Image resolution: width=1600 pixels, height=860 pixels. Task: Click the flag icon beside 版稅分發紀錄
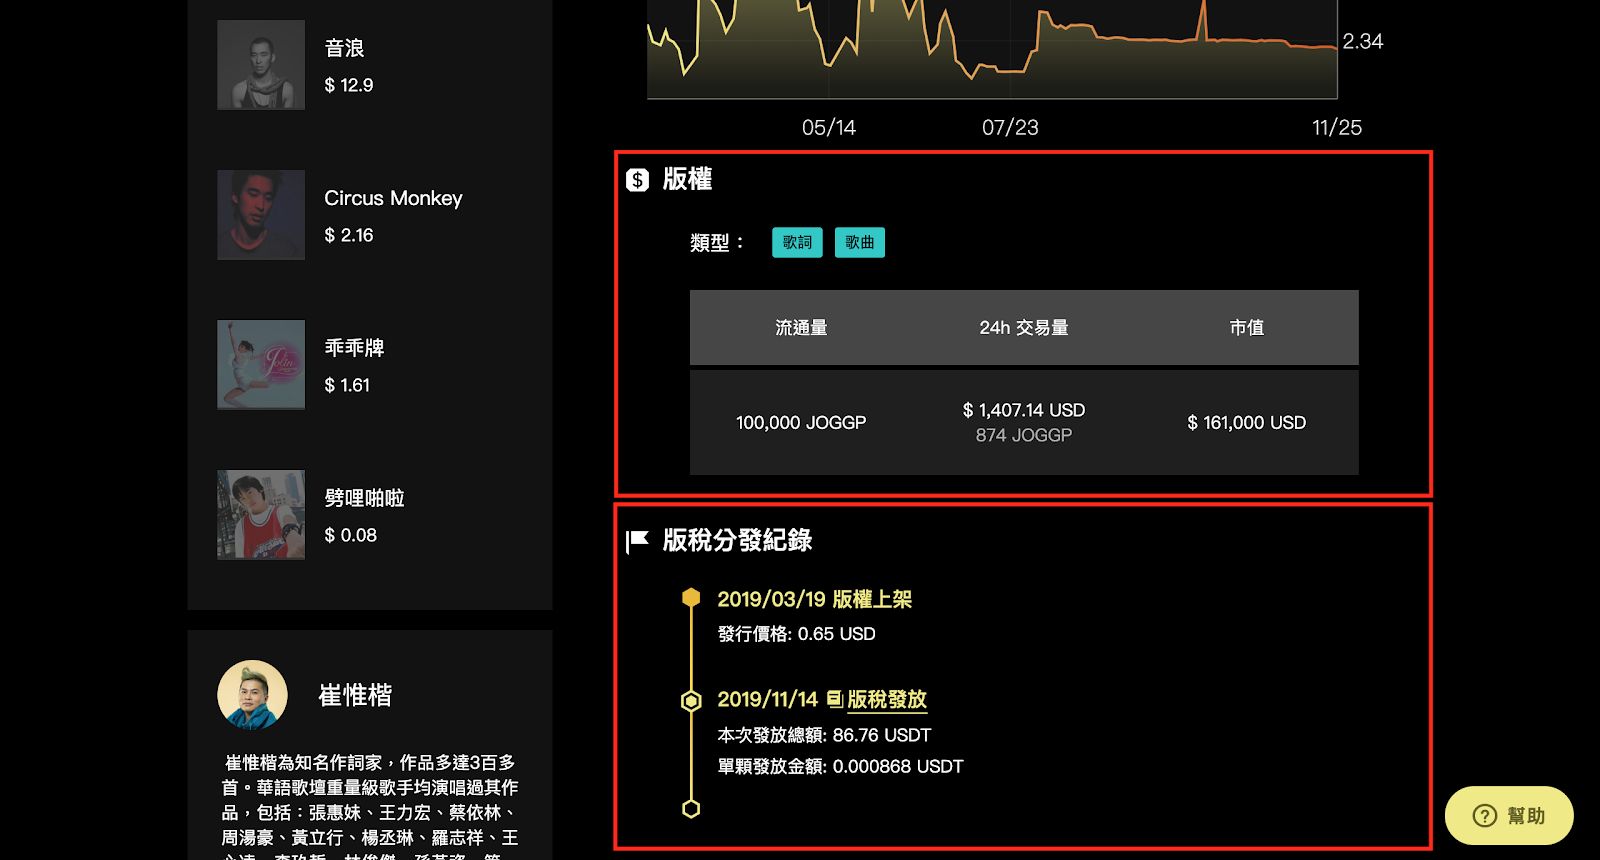click(x=637, y=541)
